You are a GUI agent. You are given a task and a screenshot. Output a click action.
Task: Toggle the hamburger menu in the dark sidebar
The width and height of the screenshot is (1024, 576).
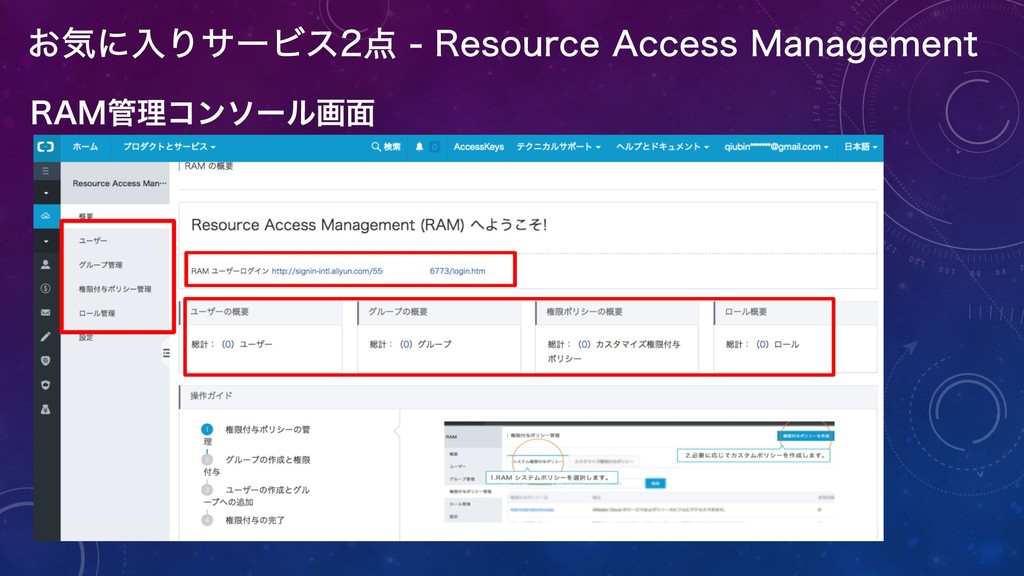[x=46, y=171]
